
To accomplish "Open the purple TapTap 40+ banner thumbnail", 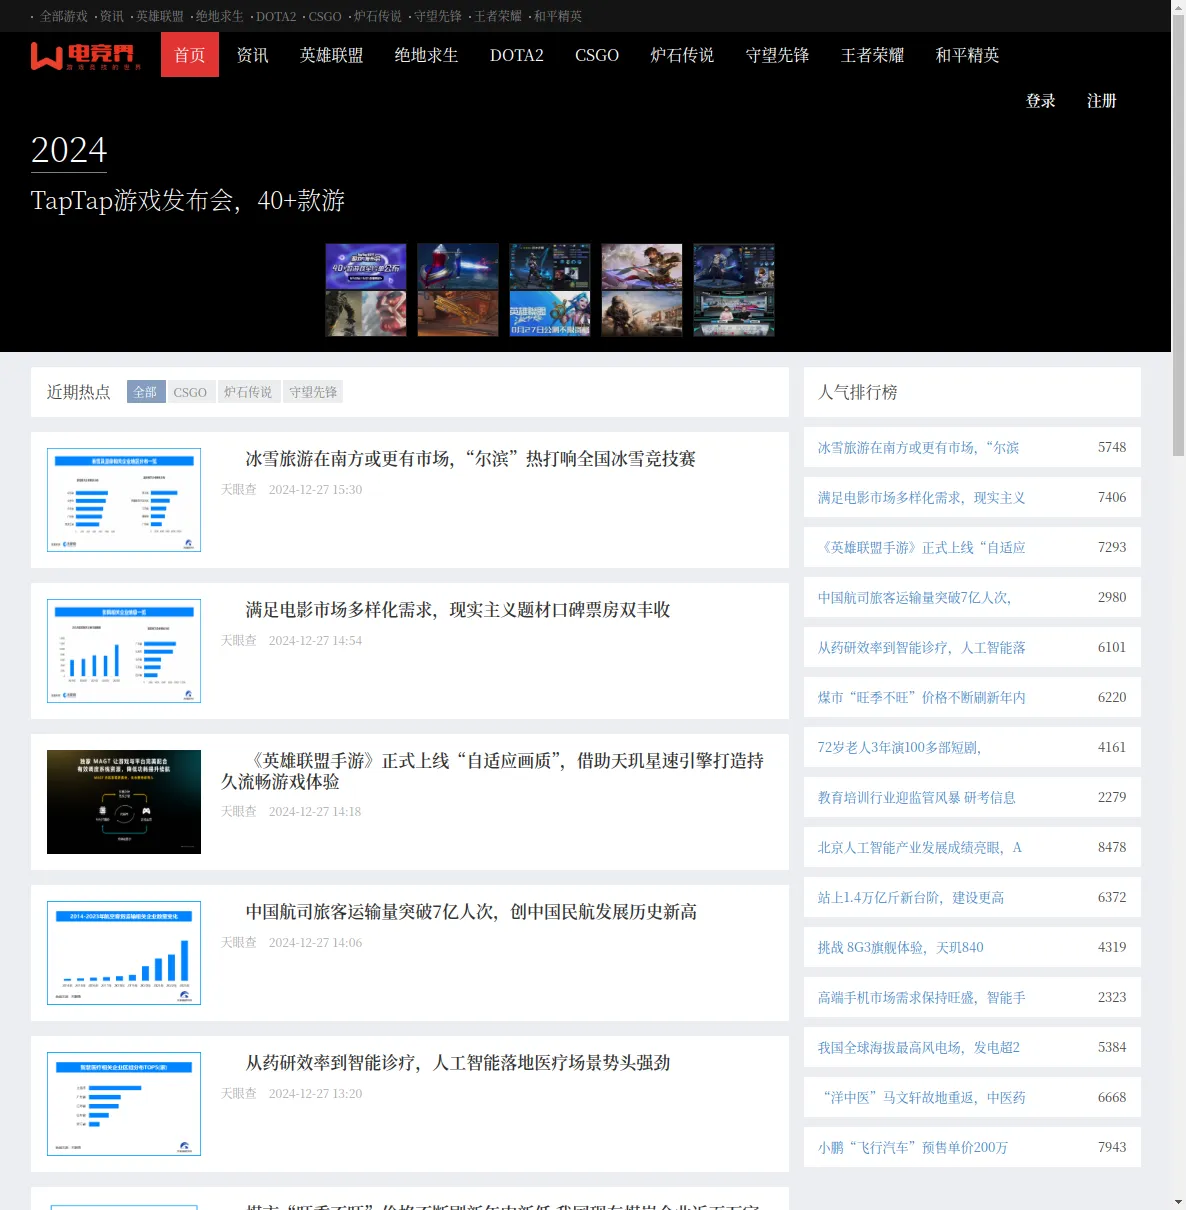I will tap(366, 266).
